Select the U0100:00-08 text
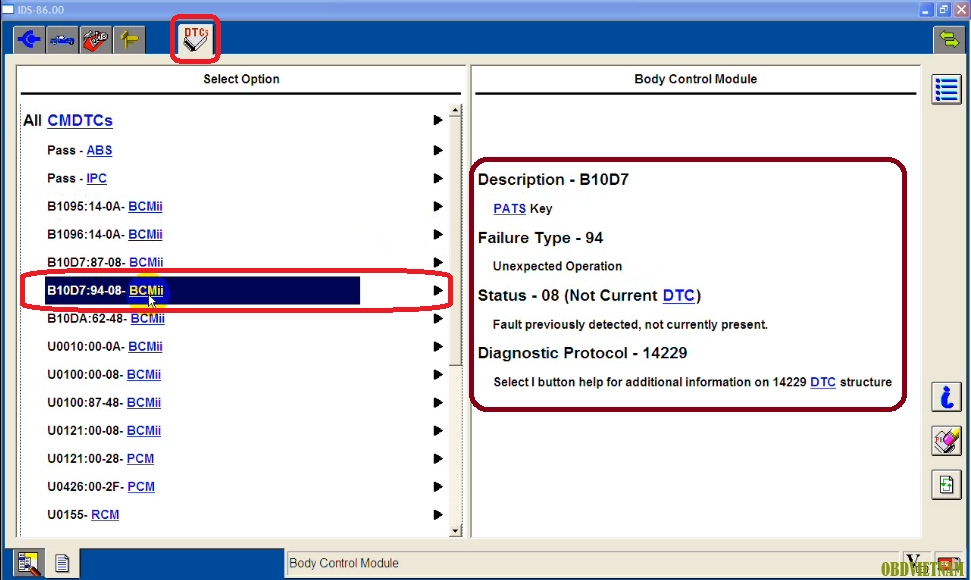 pos(83,374)
